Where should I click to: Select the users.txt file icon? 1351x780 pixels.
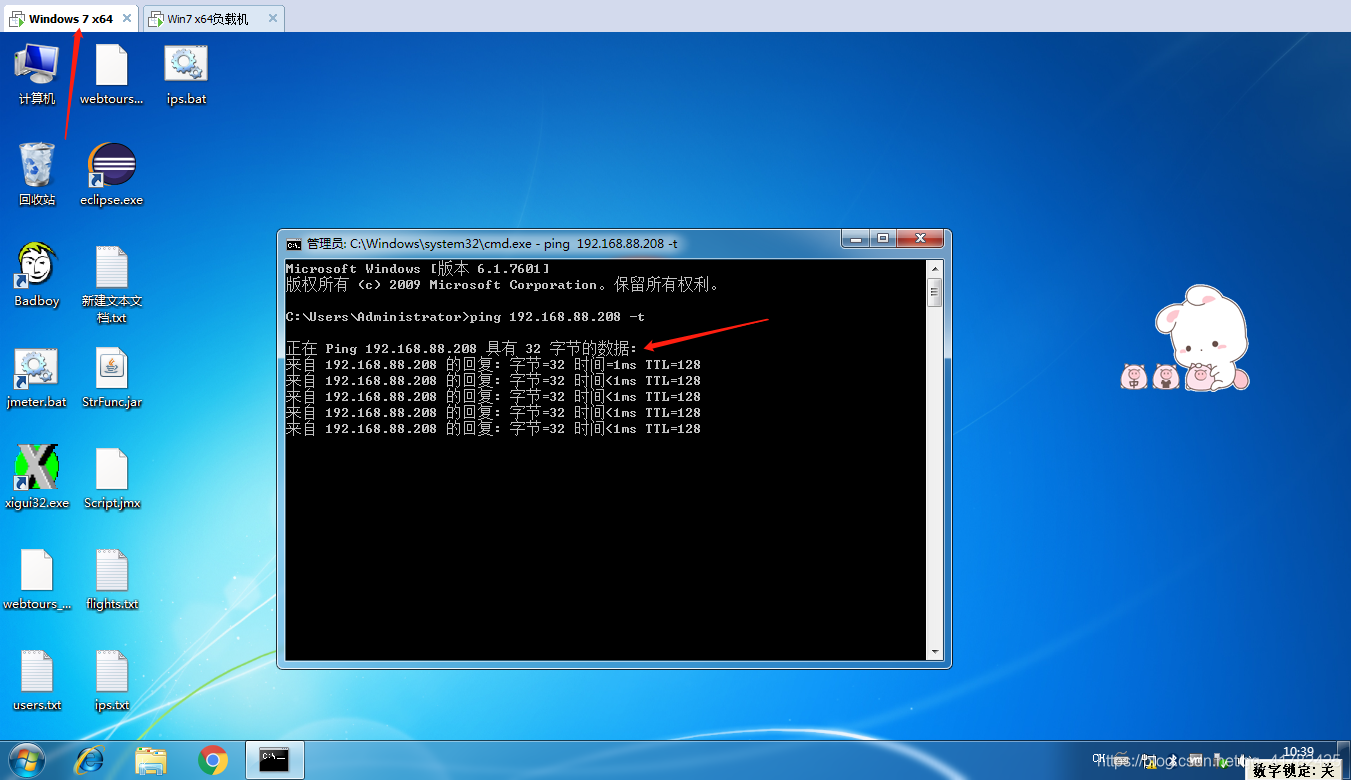[37, 680]
